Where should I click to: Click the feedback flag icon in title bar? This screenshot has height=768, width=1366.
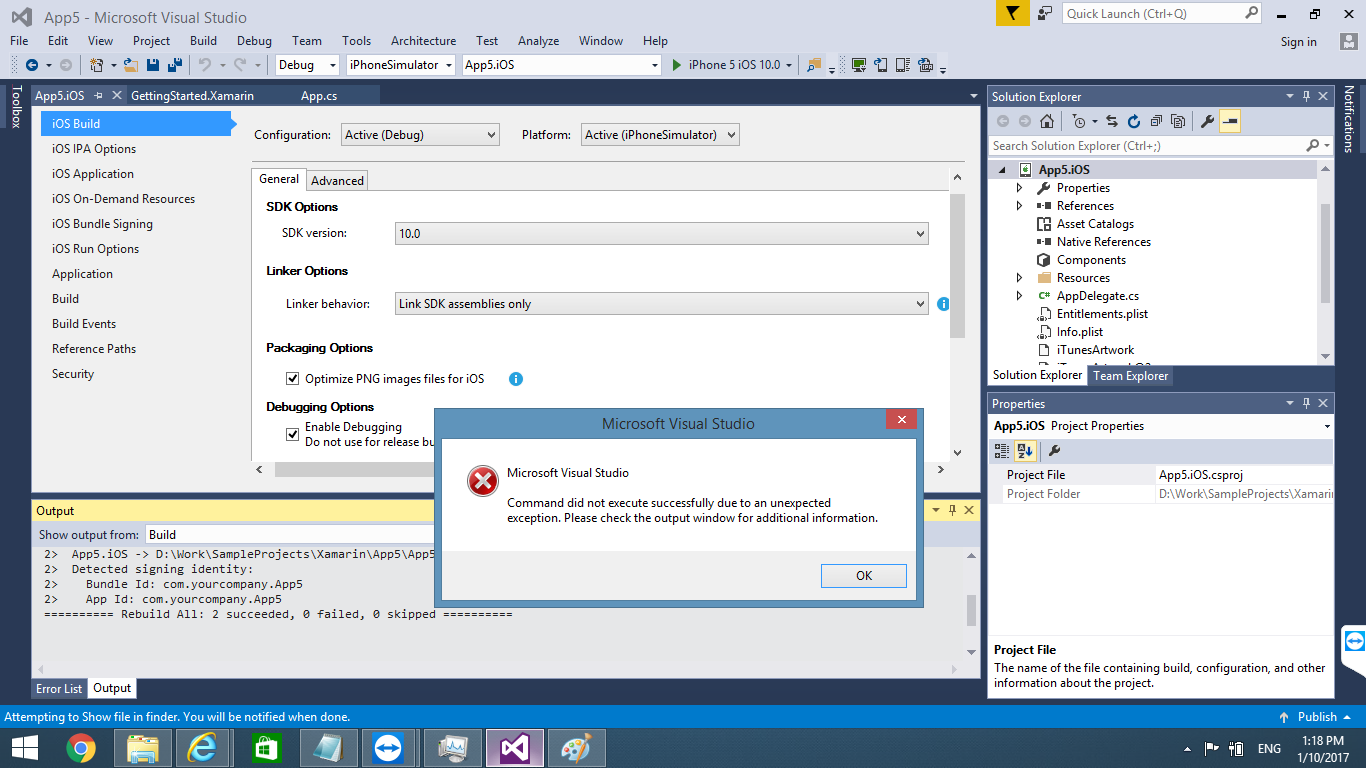click(x=1013, y=13)
